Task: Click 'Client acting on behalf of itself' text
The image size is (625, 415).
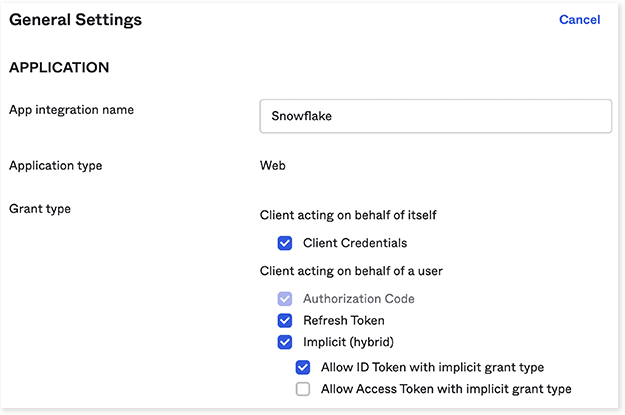Action: [x=346, y=215]
